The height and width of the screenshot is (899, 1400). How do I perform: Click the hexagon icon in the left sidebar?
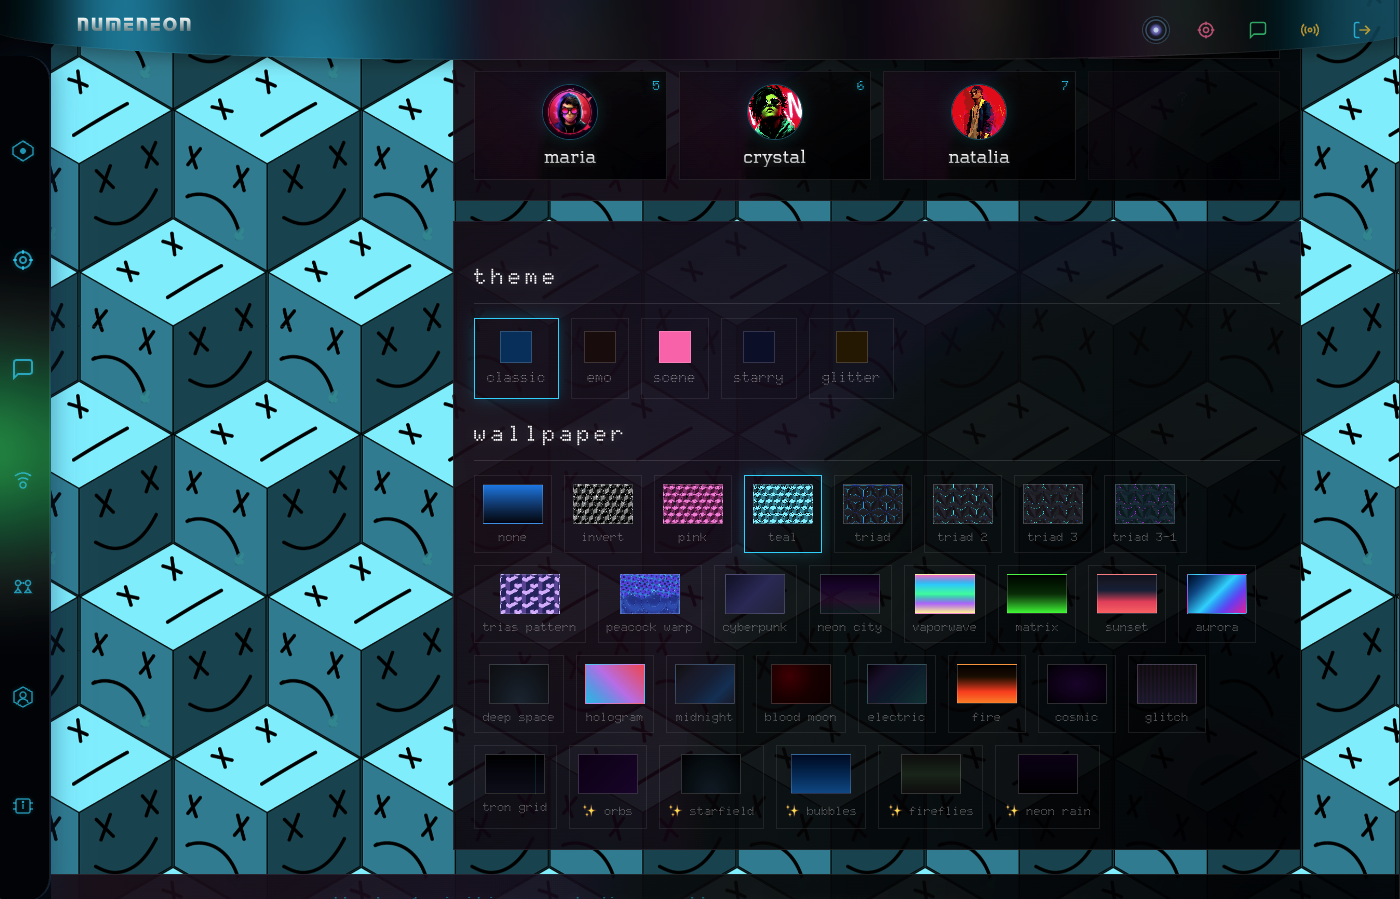[23, 151]
